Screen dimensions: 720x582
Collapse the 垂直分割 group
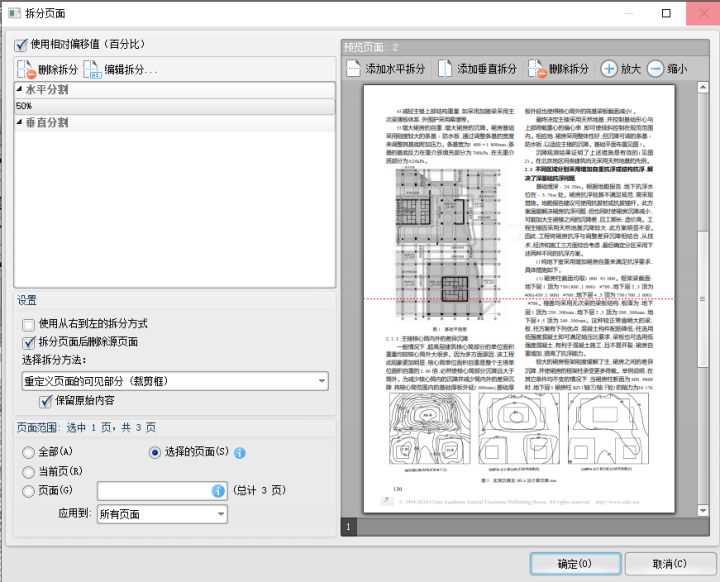tap(19, 122)
